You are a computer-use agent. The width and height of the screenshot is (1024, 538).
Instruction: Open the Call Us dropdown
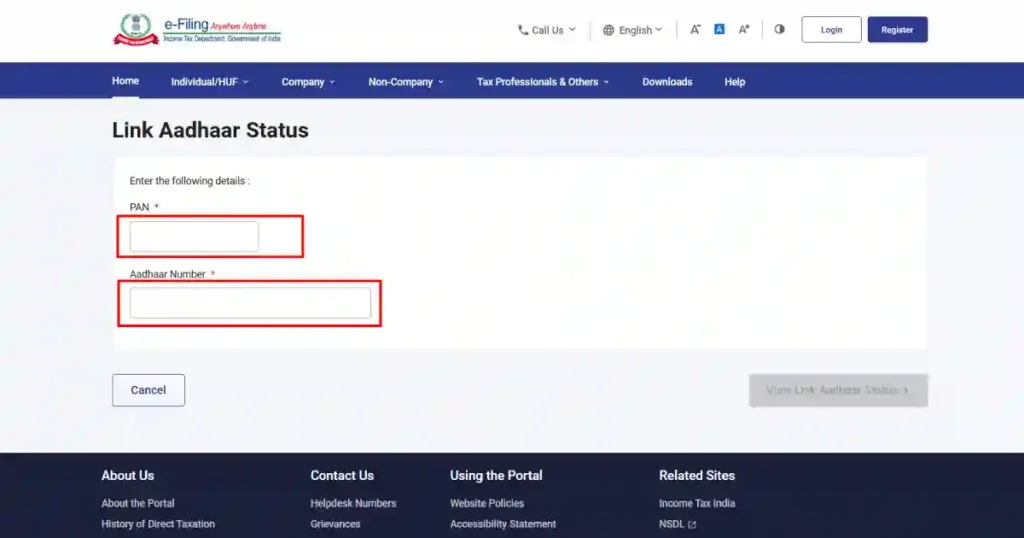(547, 30)
